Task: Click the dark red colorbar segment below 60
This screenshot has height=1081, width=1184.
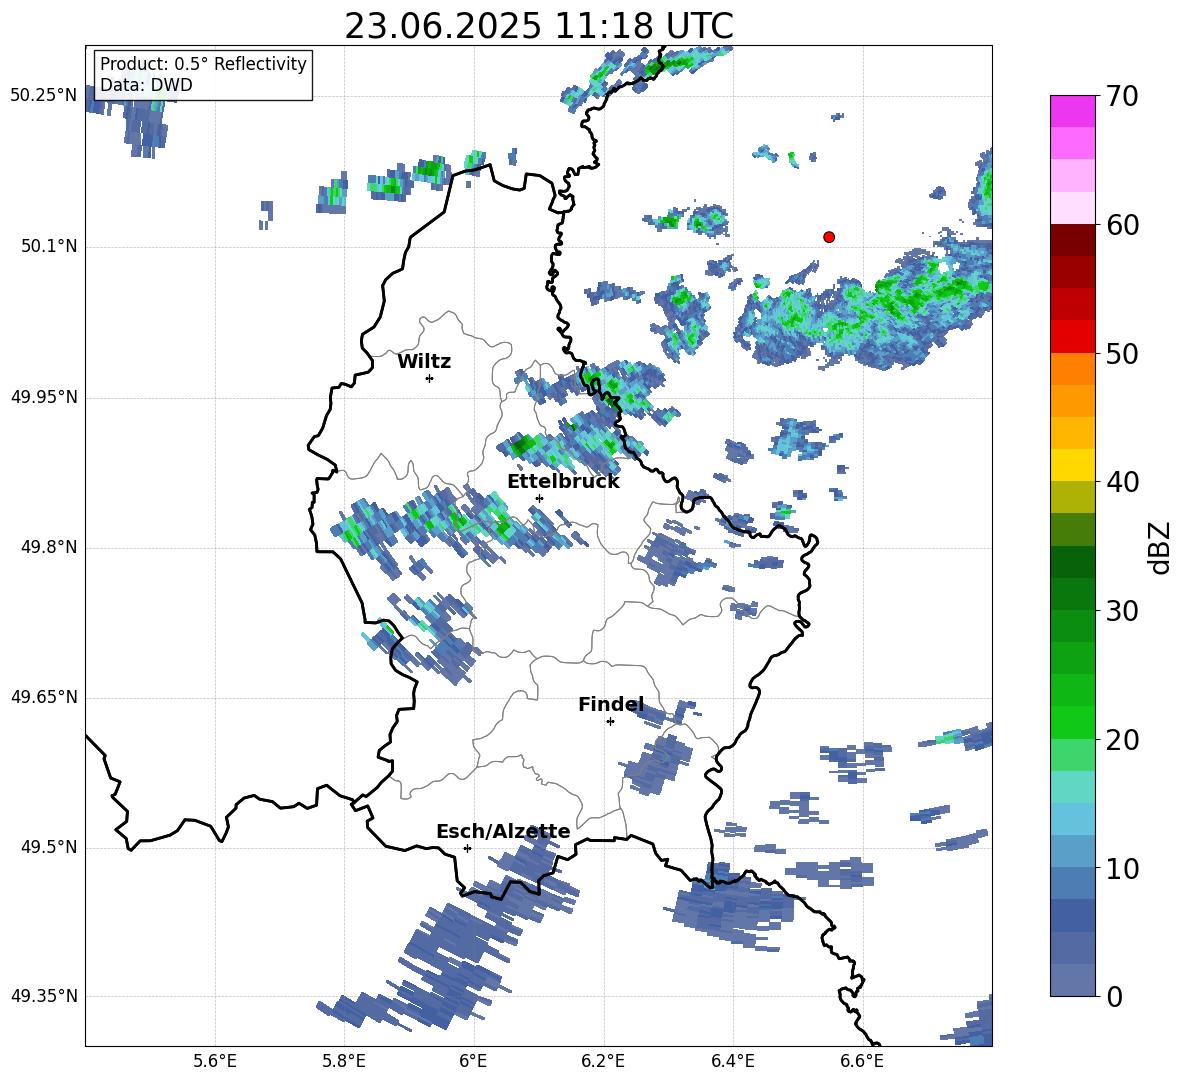Action: 1072,240
